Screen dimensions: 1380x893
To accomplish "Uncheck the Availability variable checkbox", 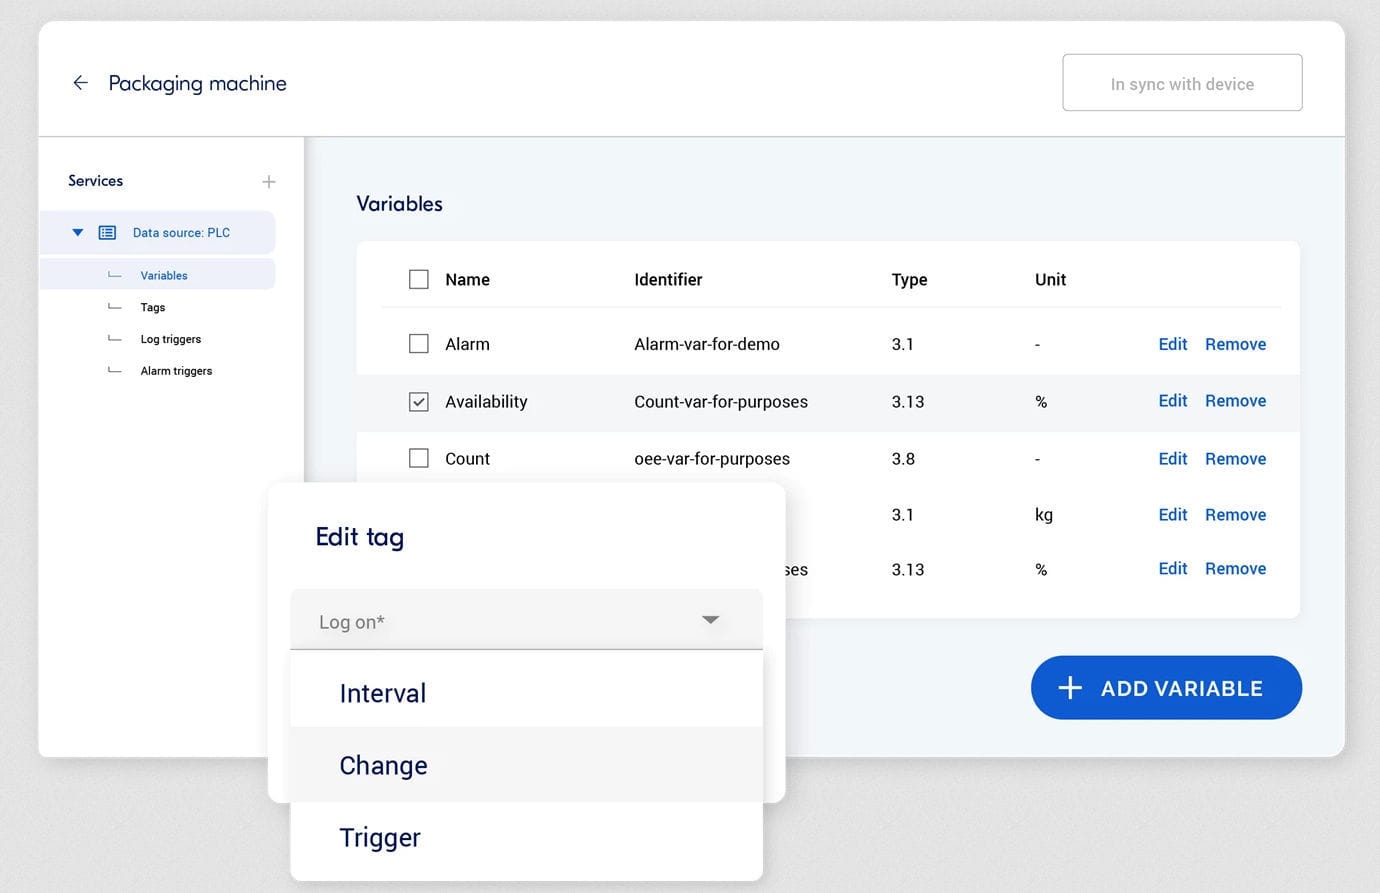I will pos(419,402).
